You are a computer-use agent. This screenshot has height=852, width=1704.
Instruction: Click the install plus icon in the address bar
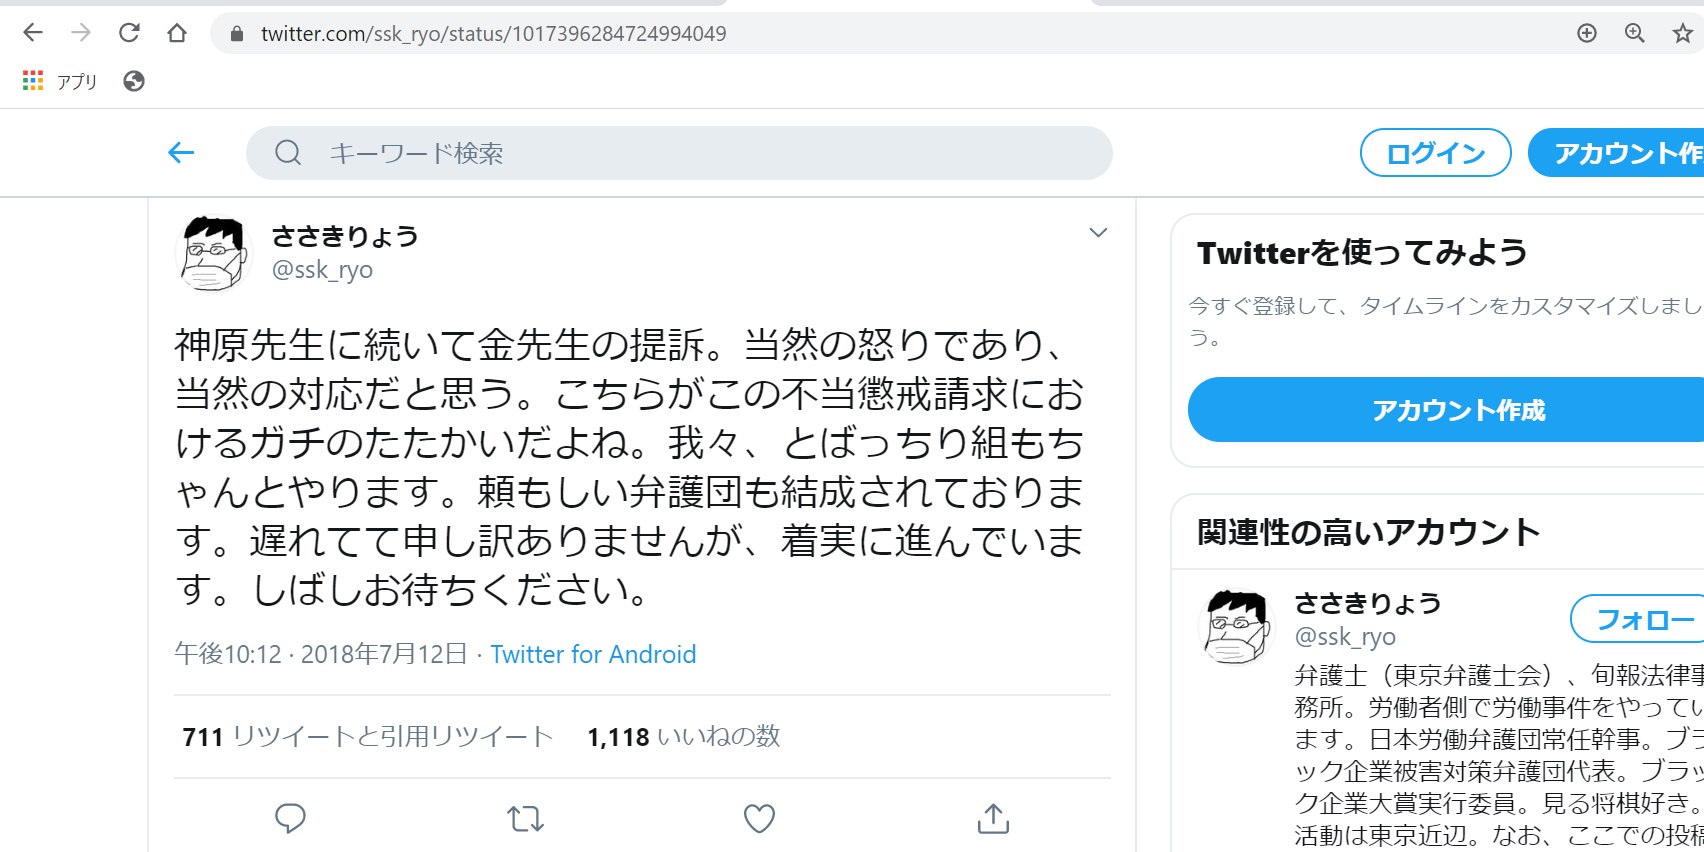[1586, 33]
